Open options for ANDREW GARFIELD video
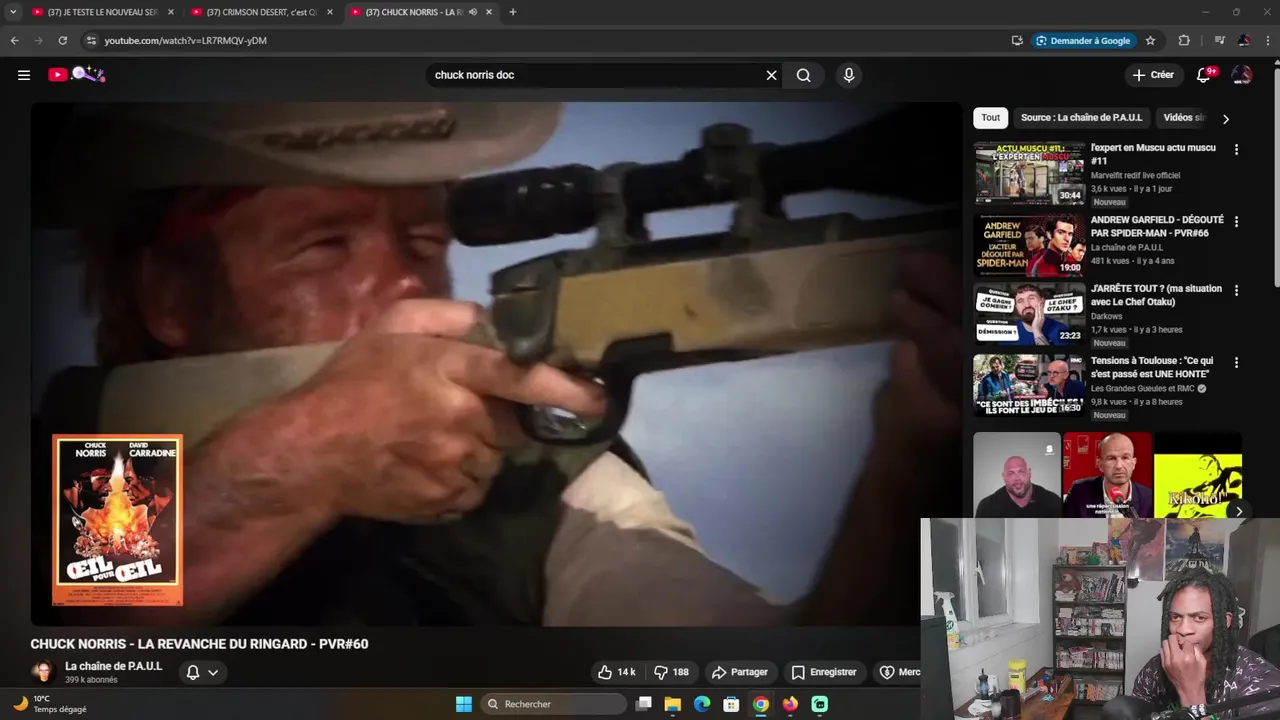Viewport: 1280px width, 720px height. pyautogui.click(x=1236, y=222)
